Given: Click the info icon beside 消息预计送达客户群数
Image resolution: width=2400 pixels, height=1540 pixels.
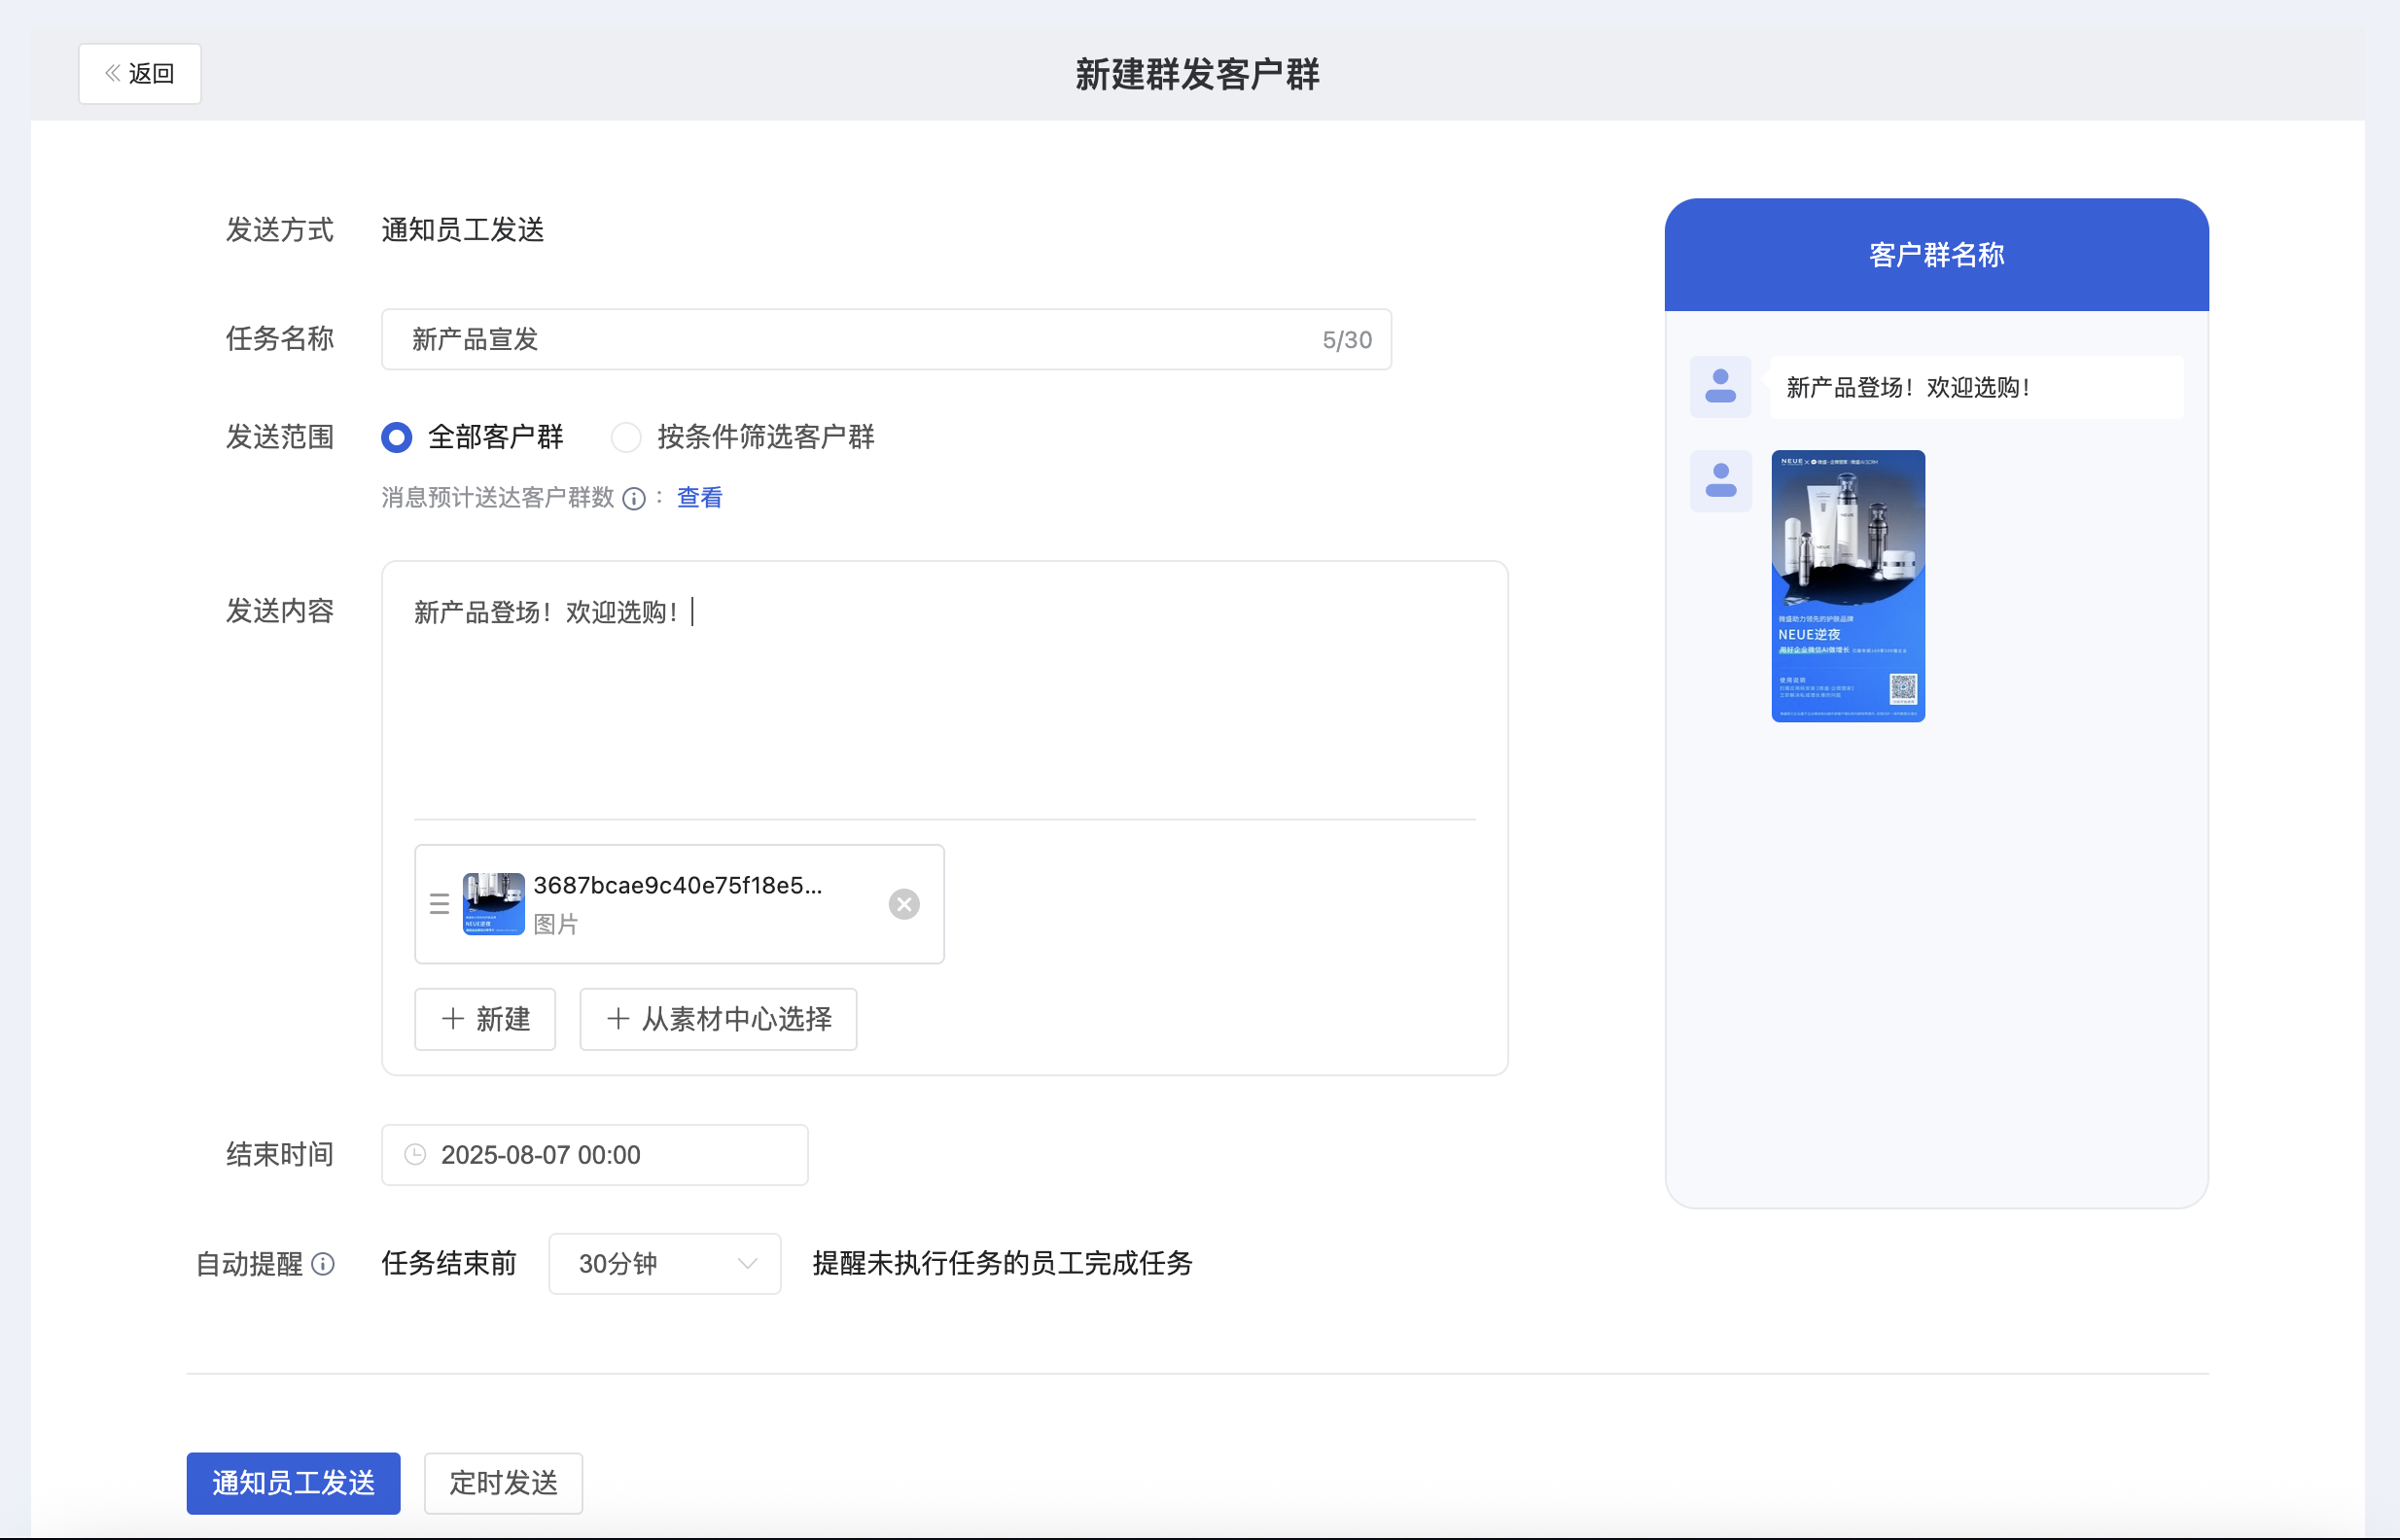Looking at the screenshot, I should pyautogui.click(x=634, y=498).
